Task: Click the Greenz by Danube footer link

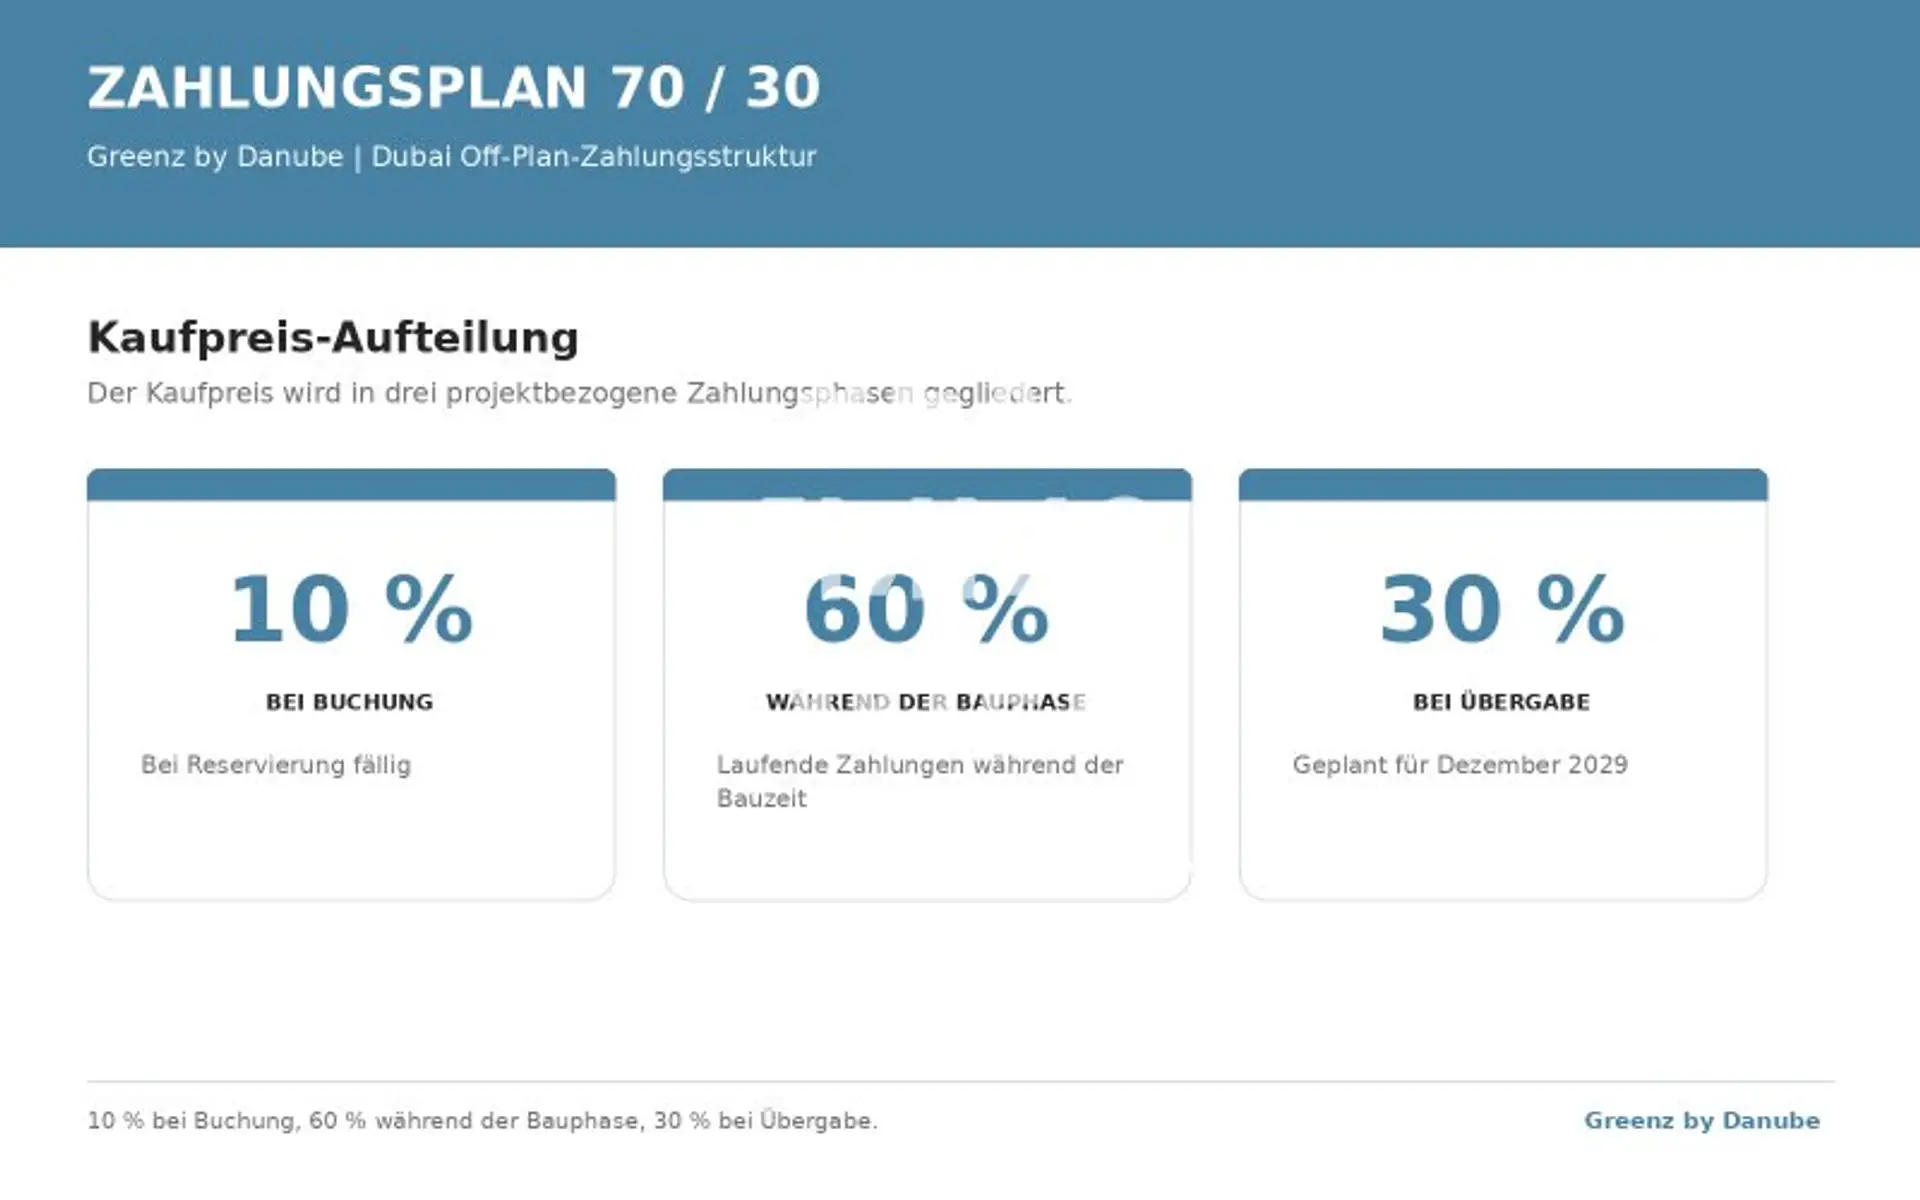Action: pos(1702,1121)
